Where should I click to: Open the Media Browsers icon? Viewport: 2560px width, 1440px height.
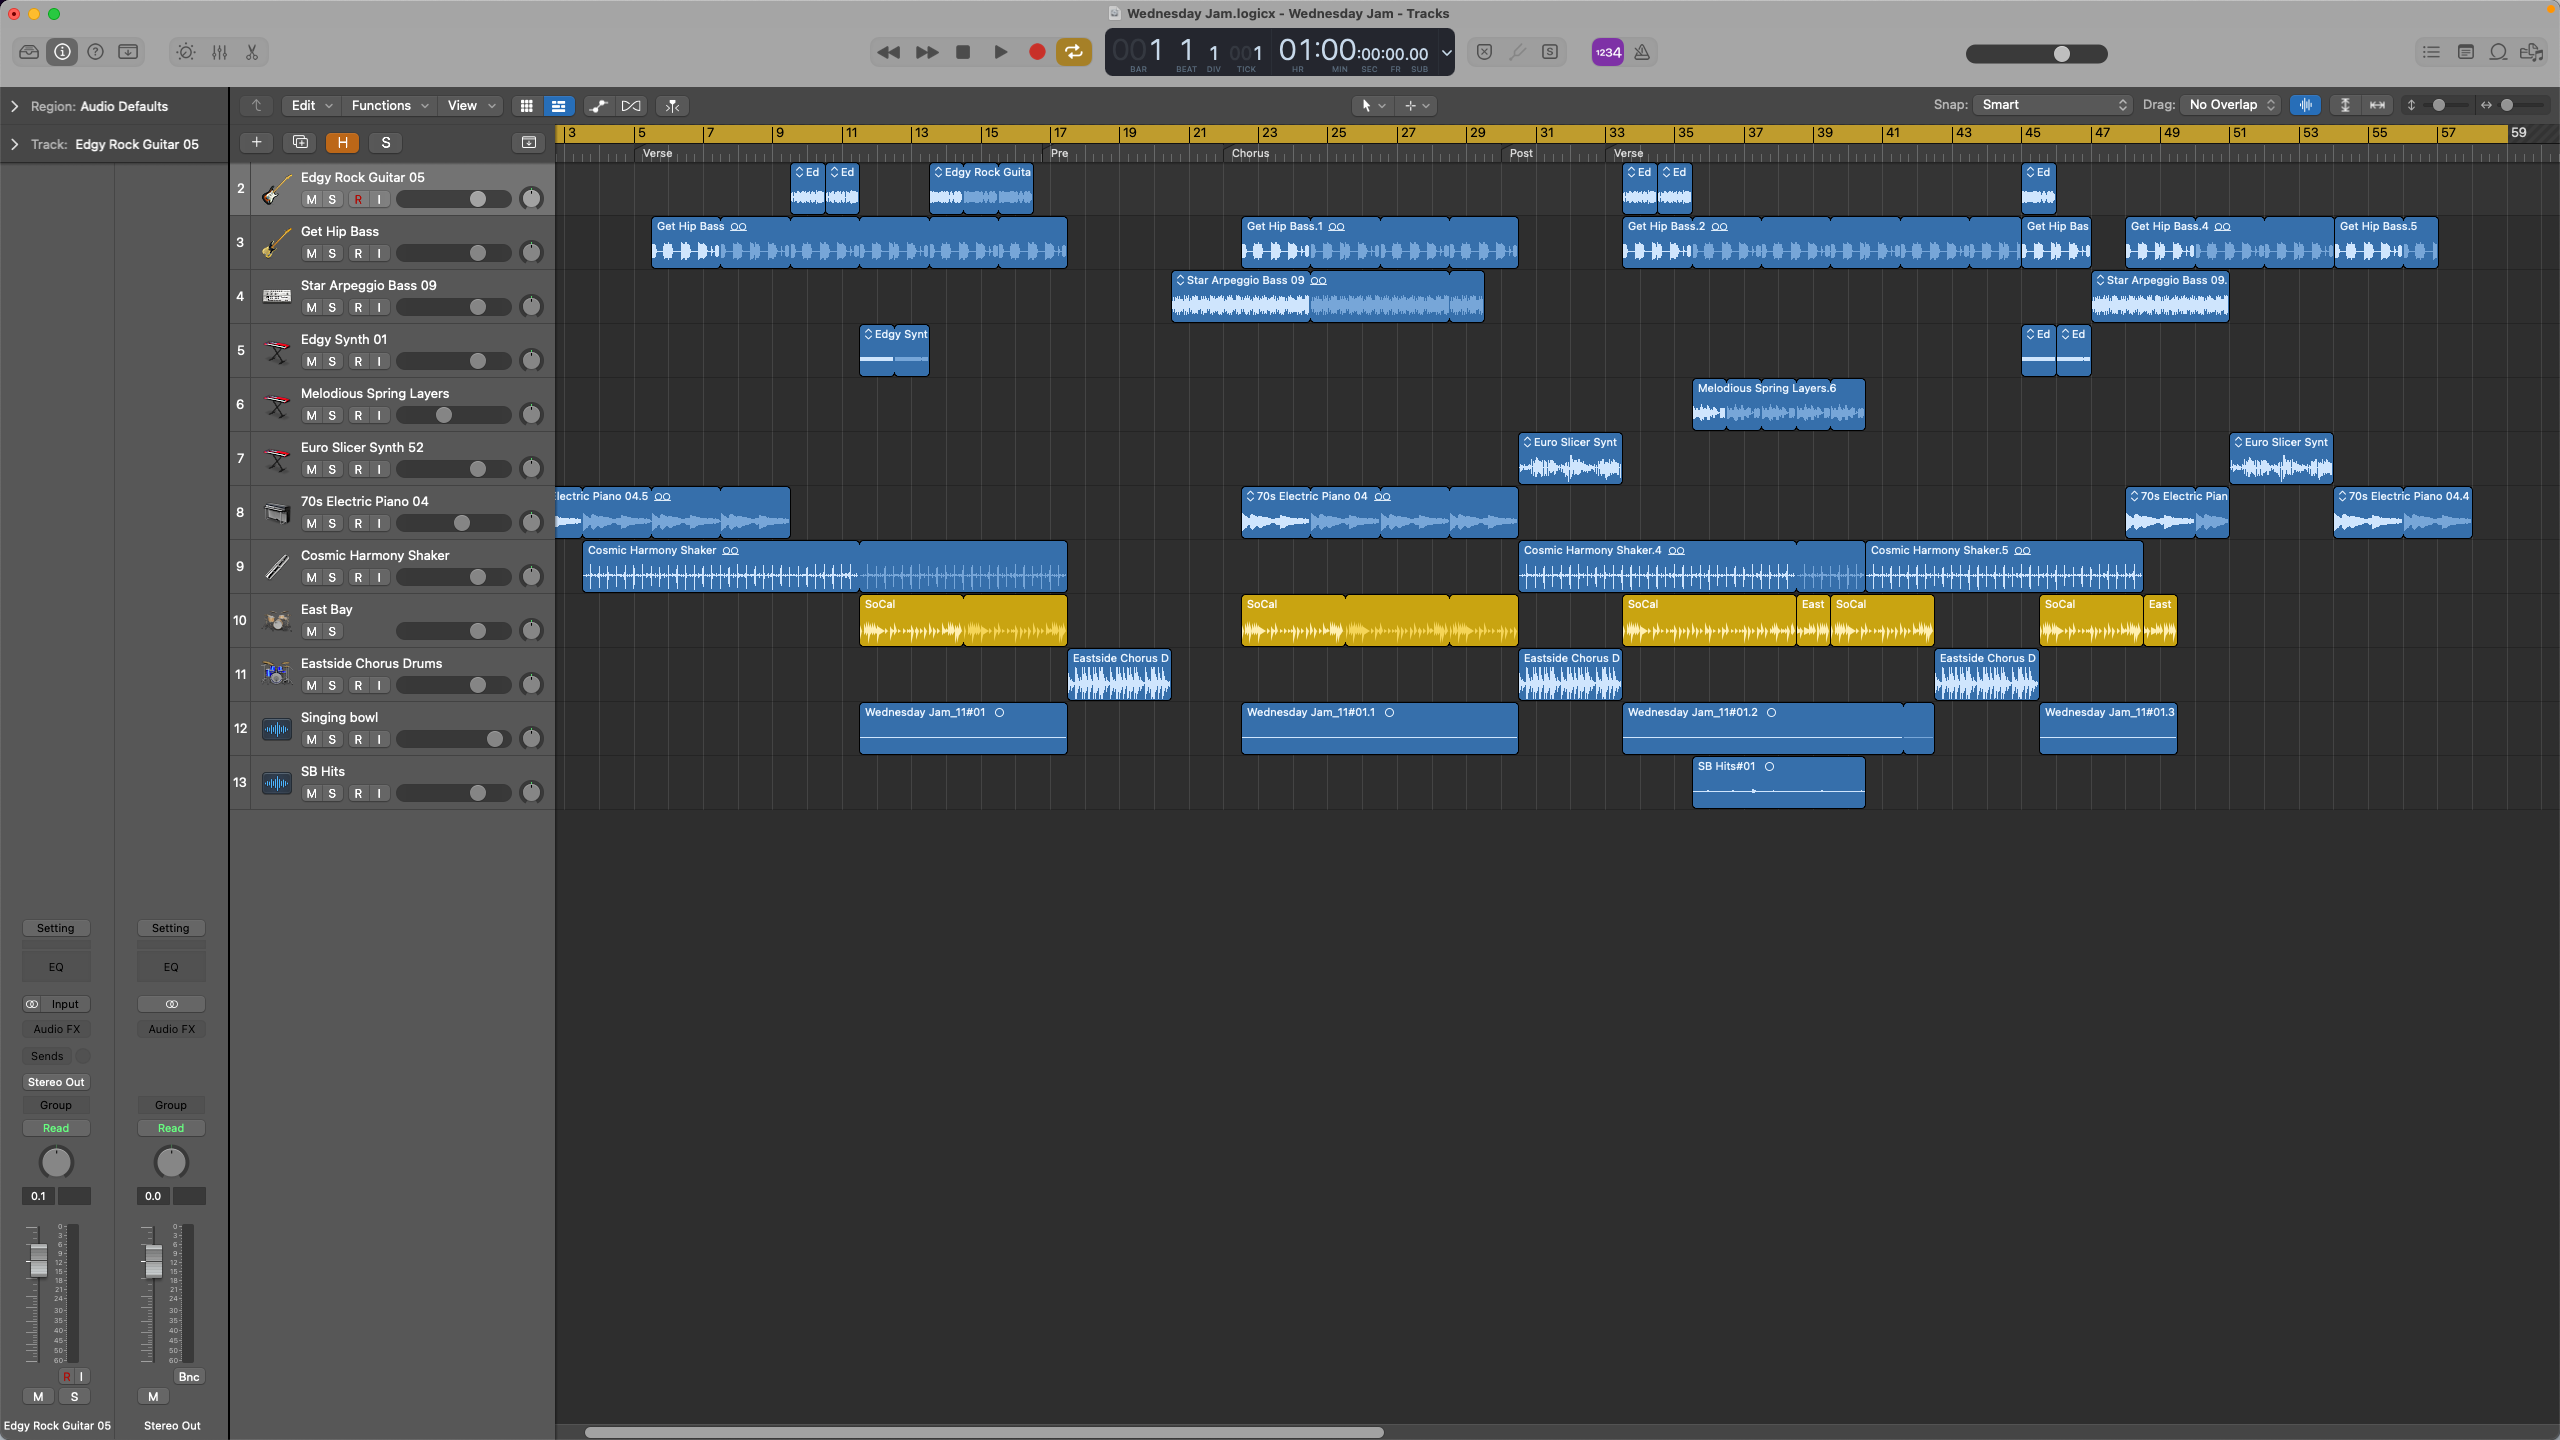[x=2532, y=52]
